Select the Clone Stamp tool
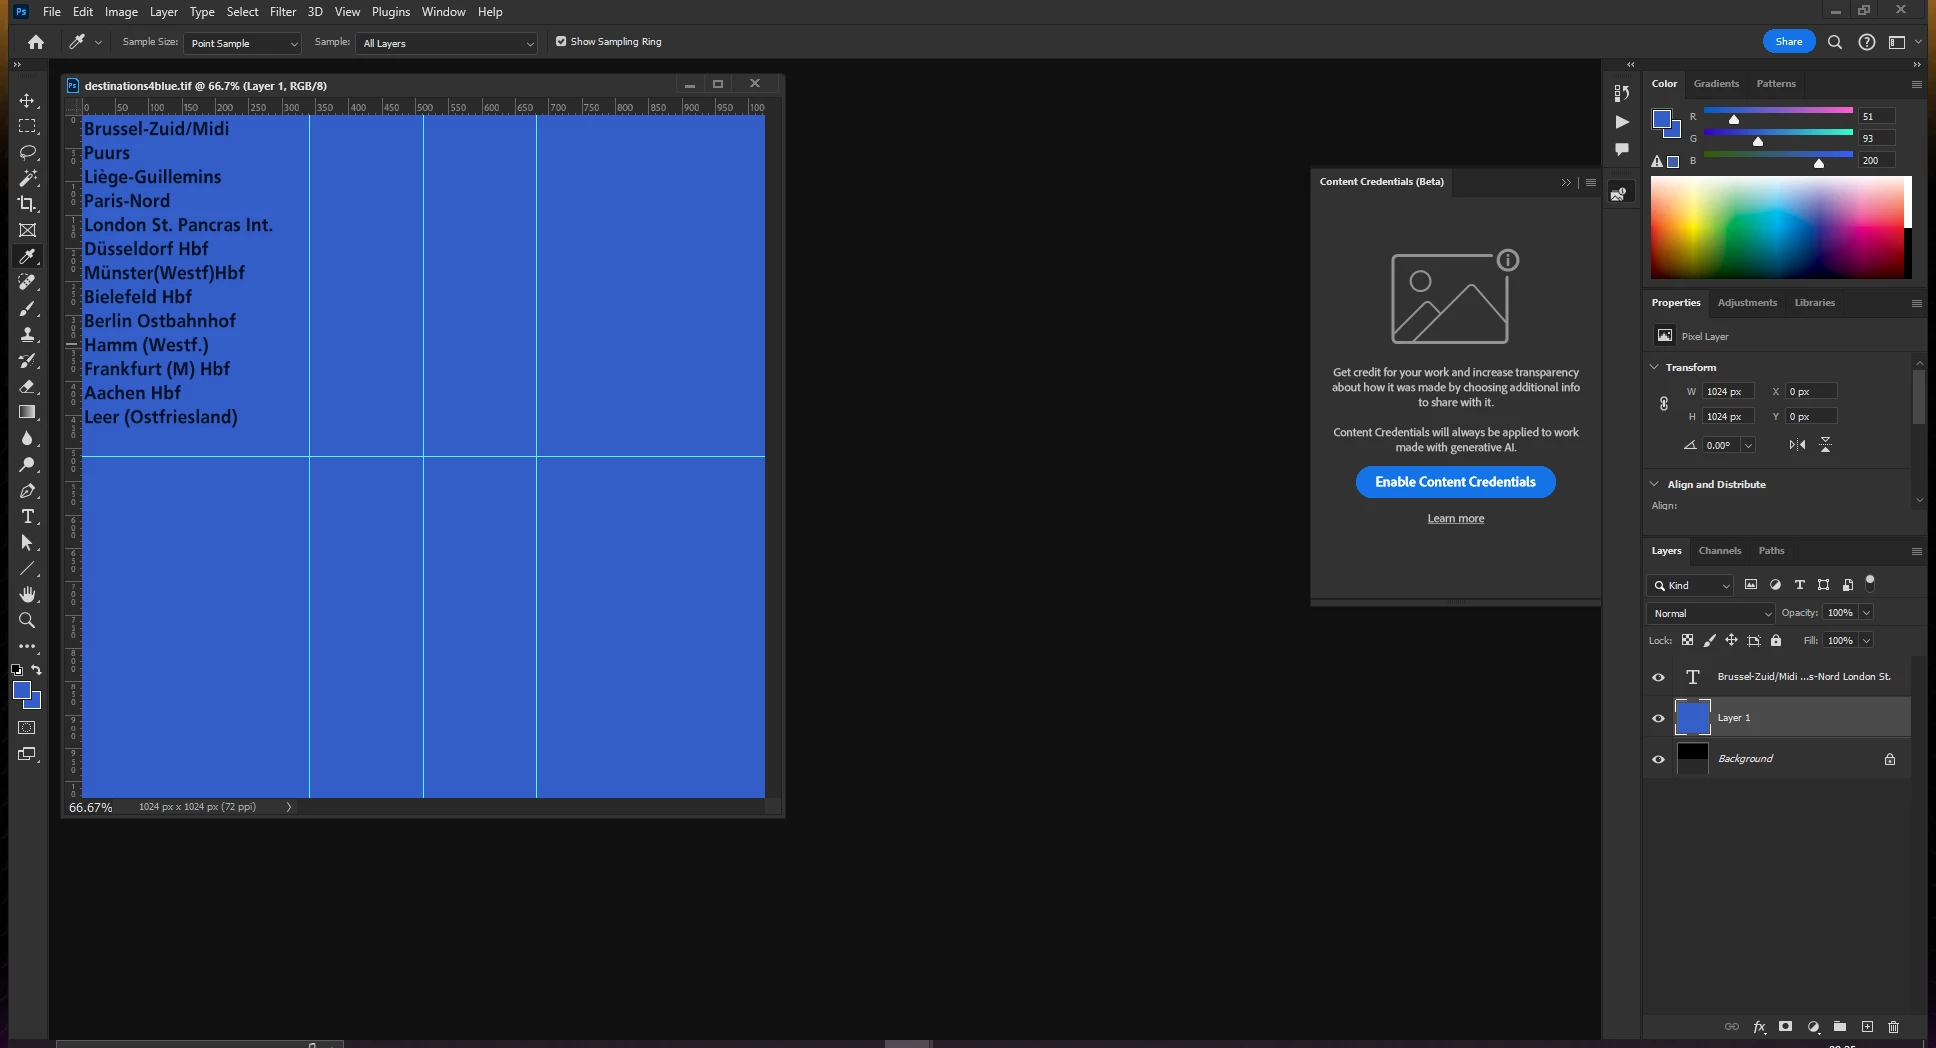Screen dimensions: 1936x1048 coord(27,334)
